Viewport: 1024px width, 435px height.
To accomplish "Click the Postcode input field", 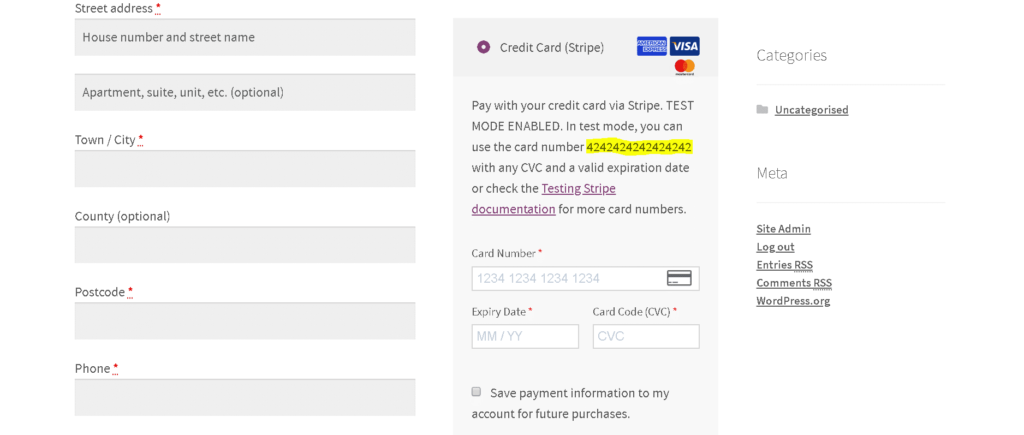I will coord(245,321).
